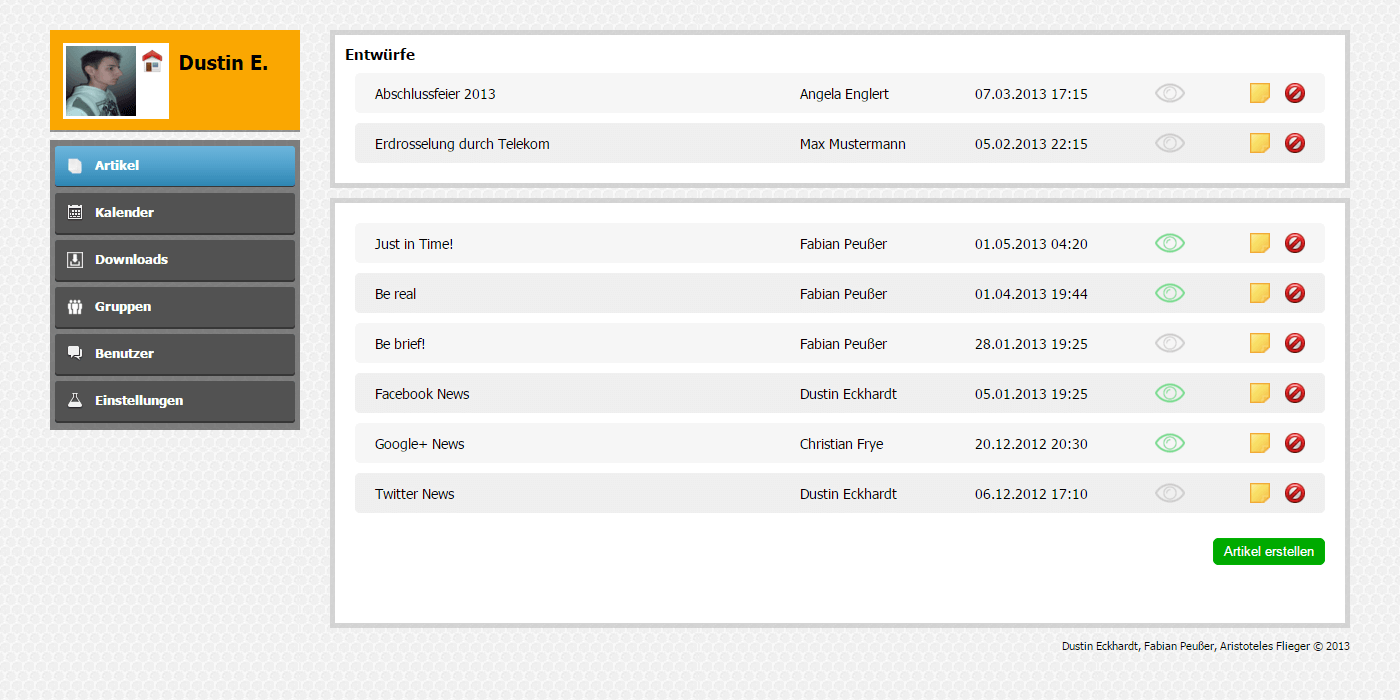Publish 'Be brief!' using its grey eye icon
This screenshot has height=700, width=1400.
tap(1170, 343)
